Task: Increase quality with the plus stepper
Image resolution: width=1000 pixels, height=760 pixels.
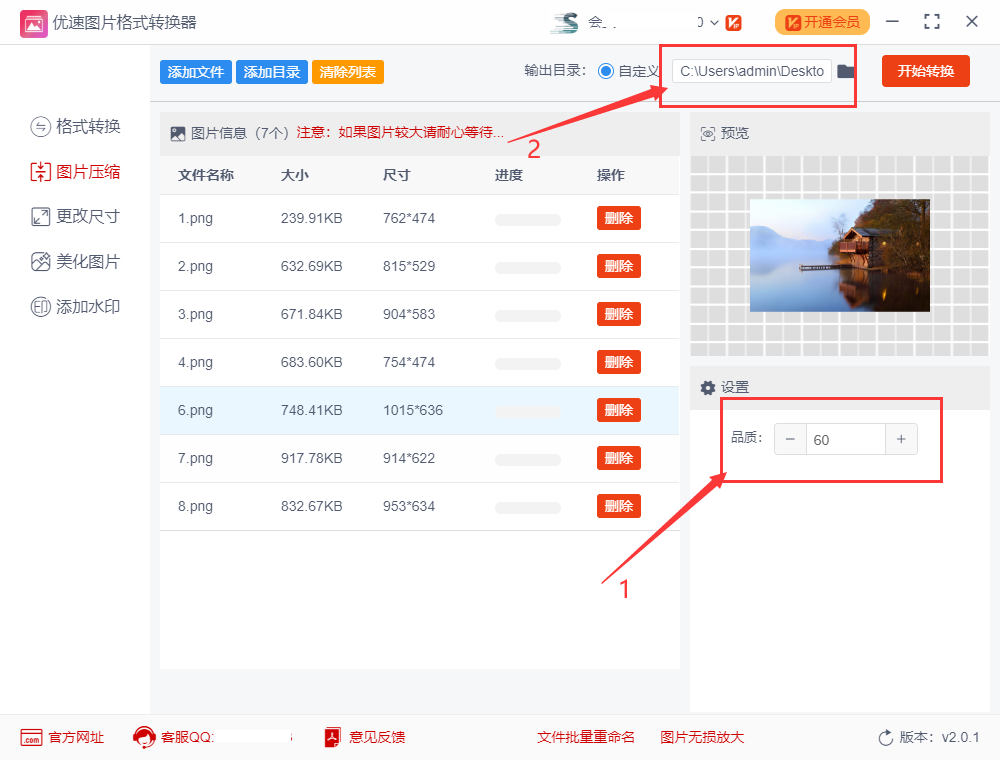Action: tap(901, 439)
